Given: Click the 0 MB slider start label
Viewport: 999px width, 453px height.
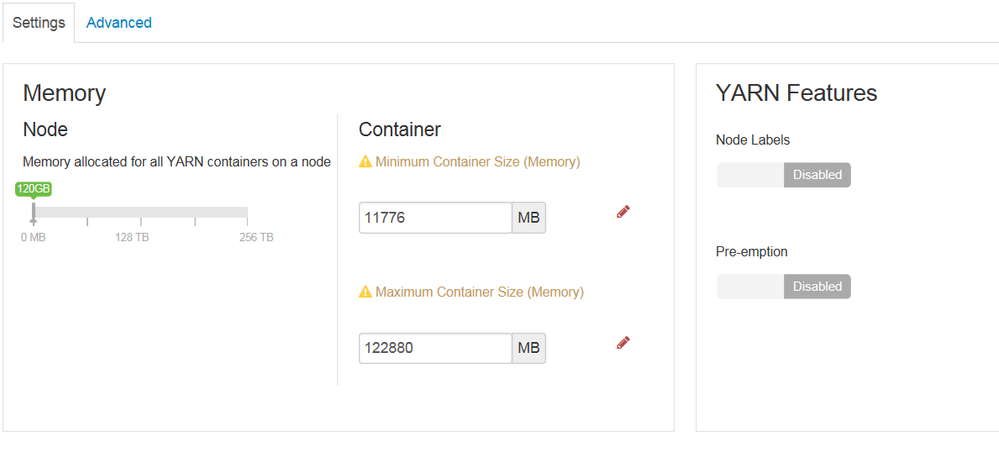Looking at the screenshot, I should (33, 237).
